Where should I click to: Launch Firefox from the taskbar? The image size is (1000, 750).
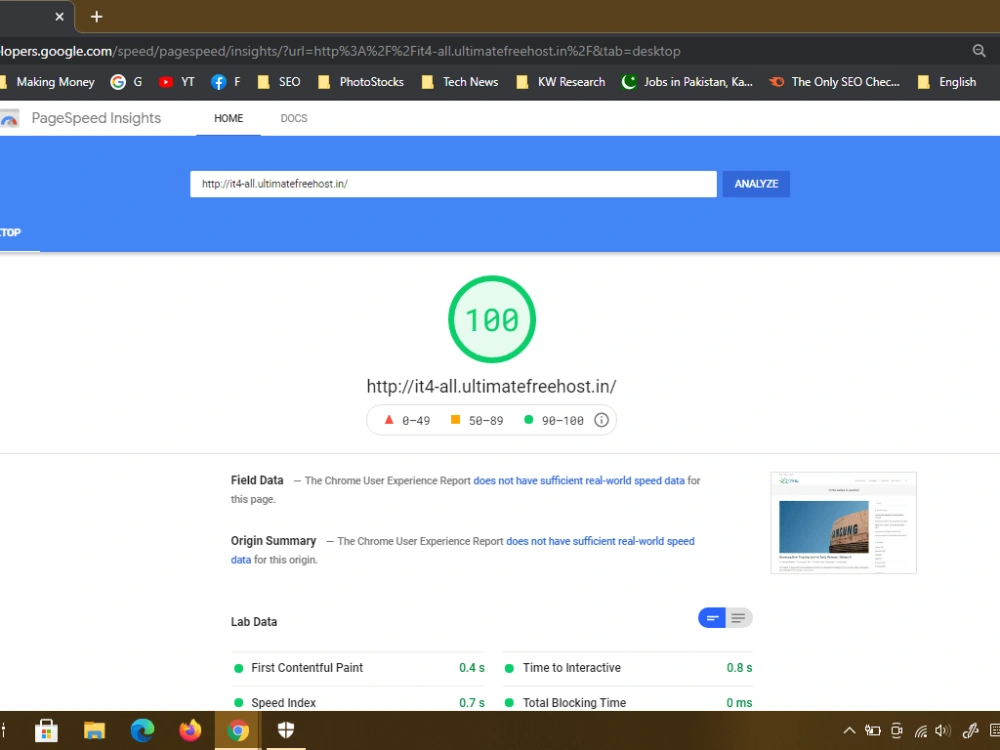point(190,730)
